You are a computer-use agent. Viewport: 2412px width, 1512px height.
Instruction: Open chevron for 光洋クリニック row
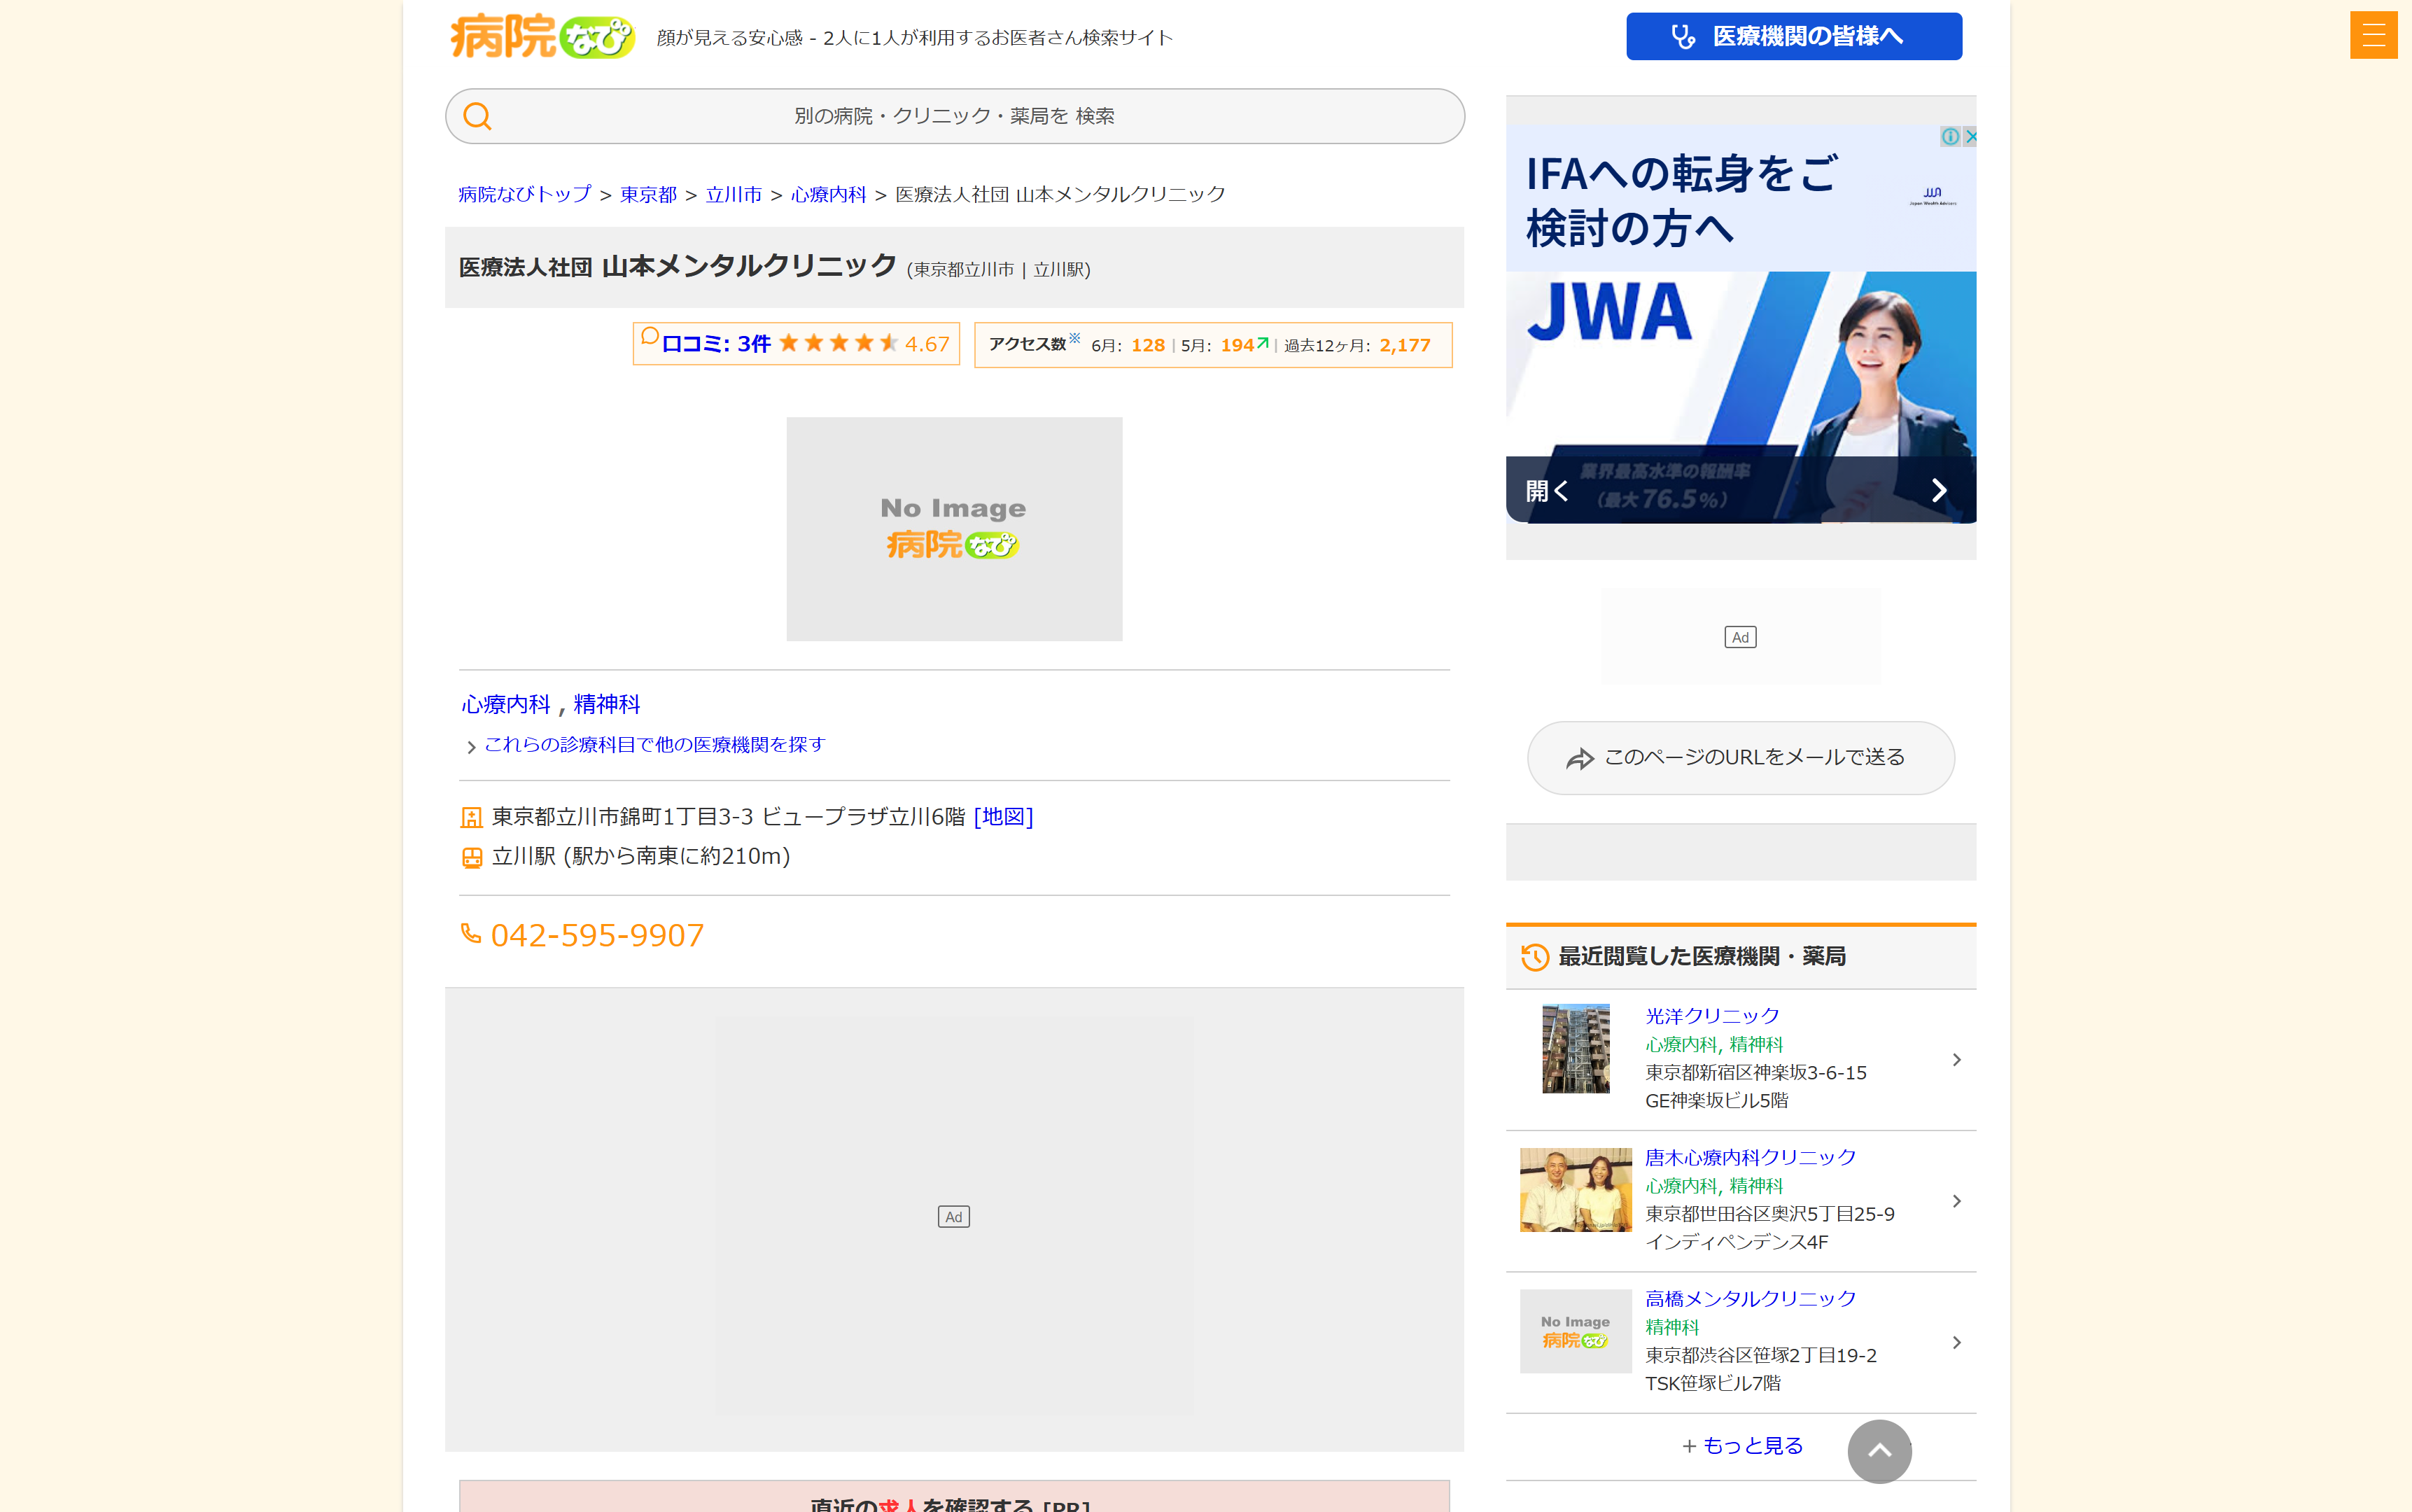click(1957, 1060)
